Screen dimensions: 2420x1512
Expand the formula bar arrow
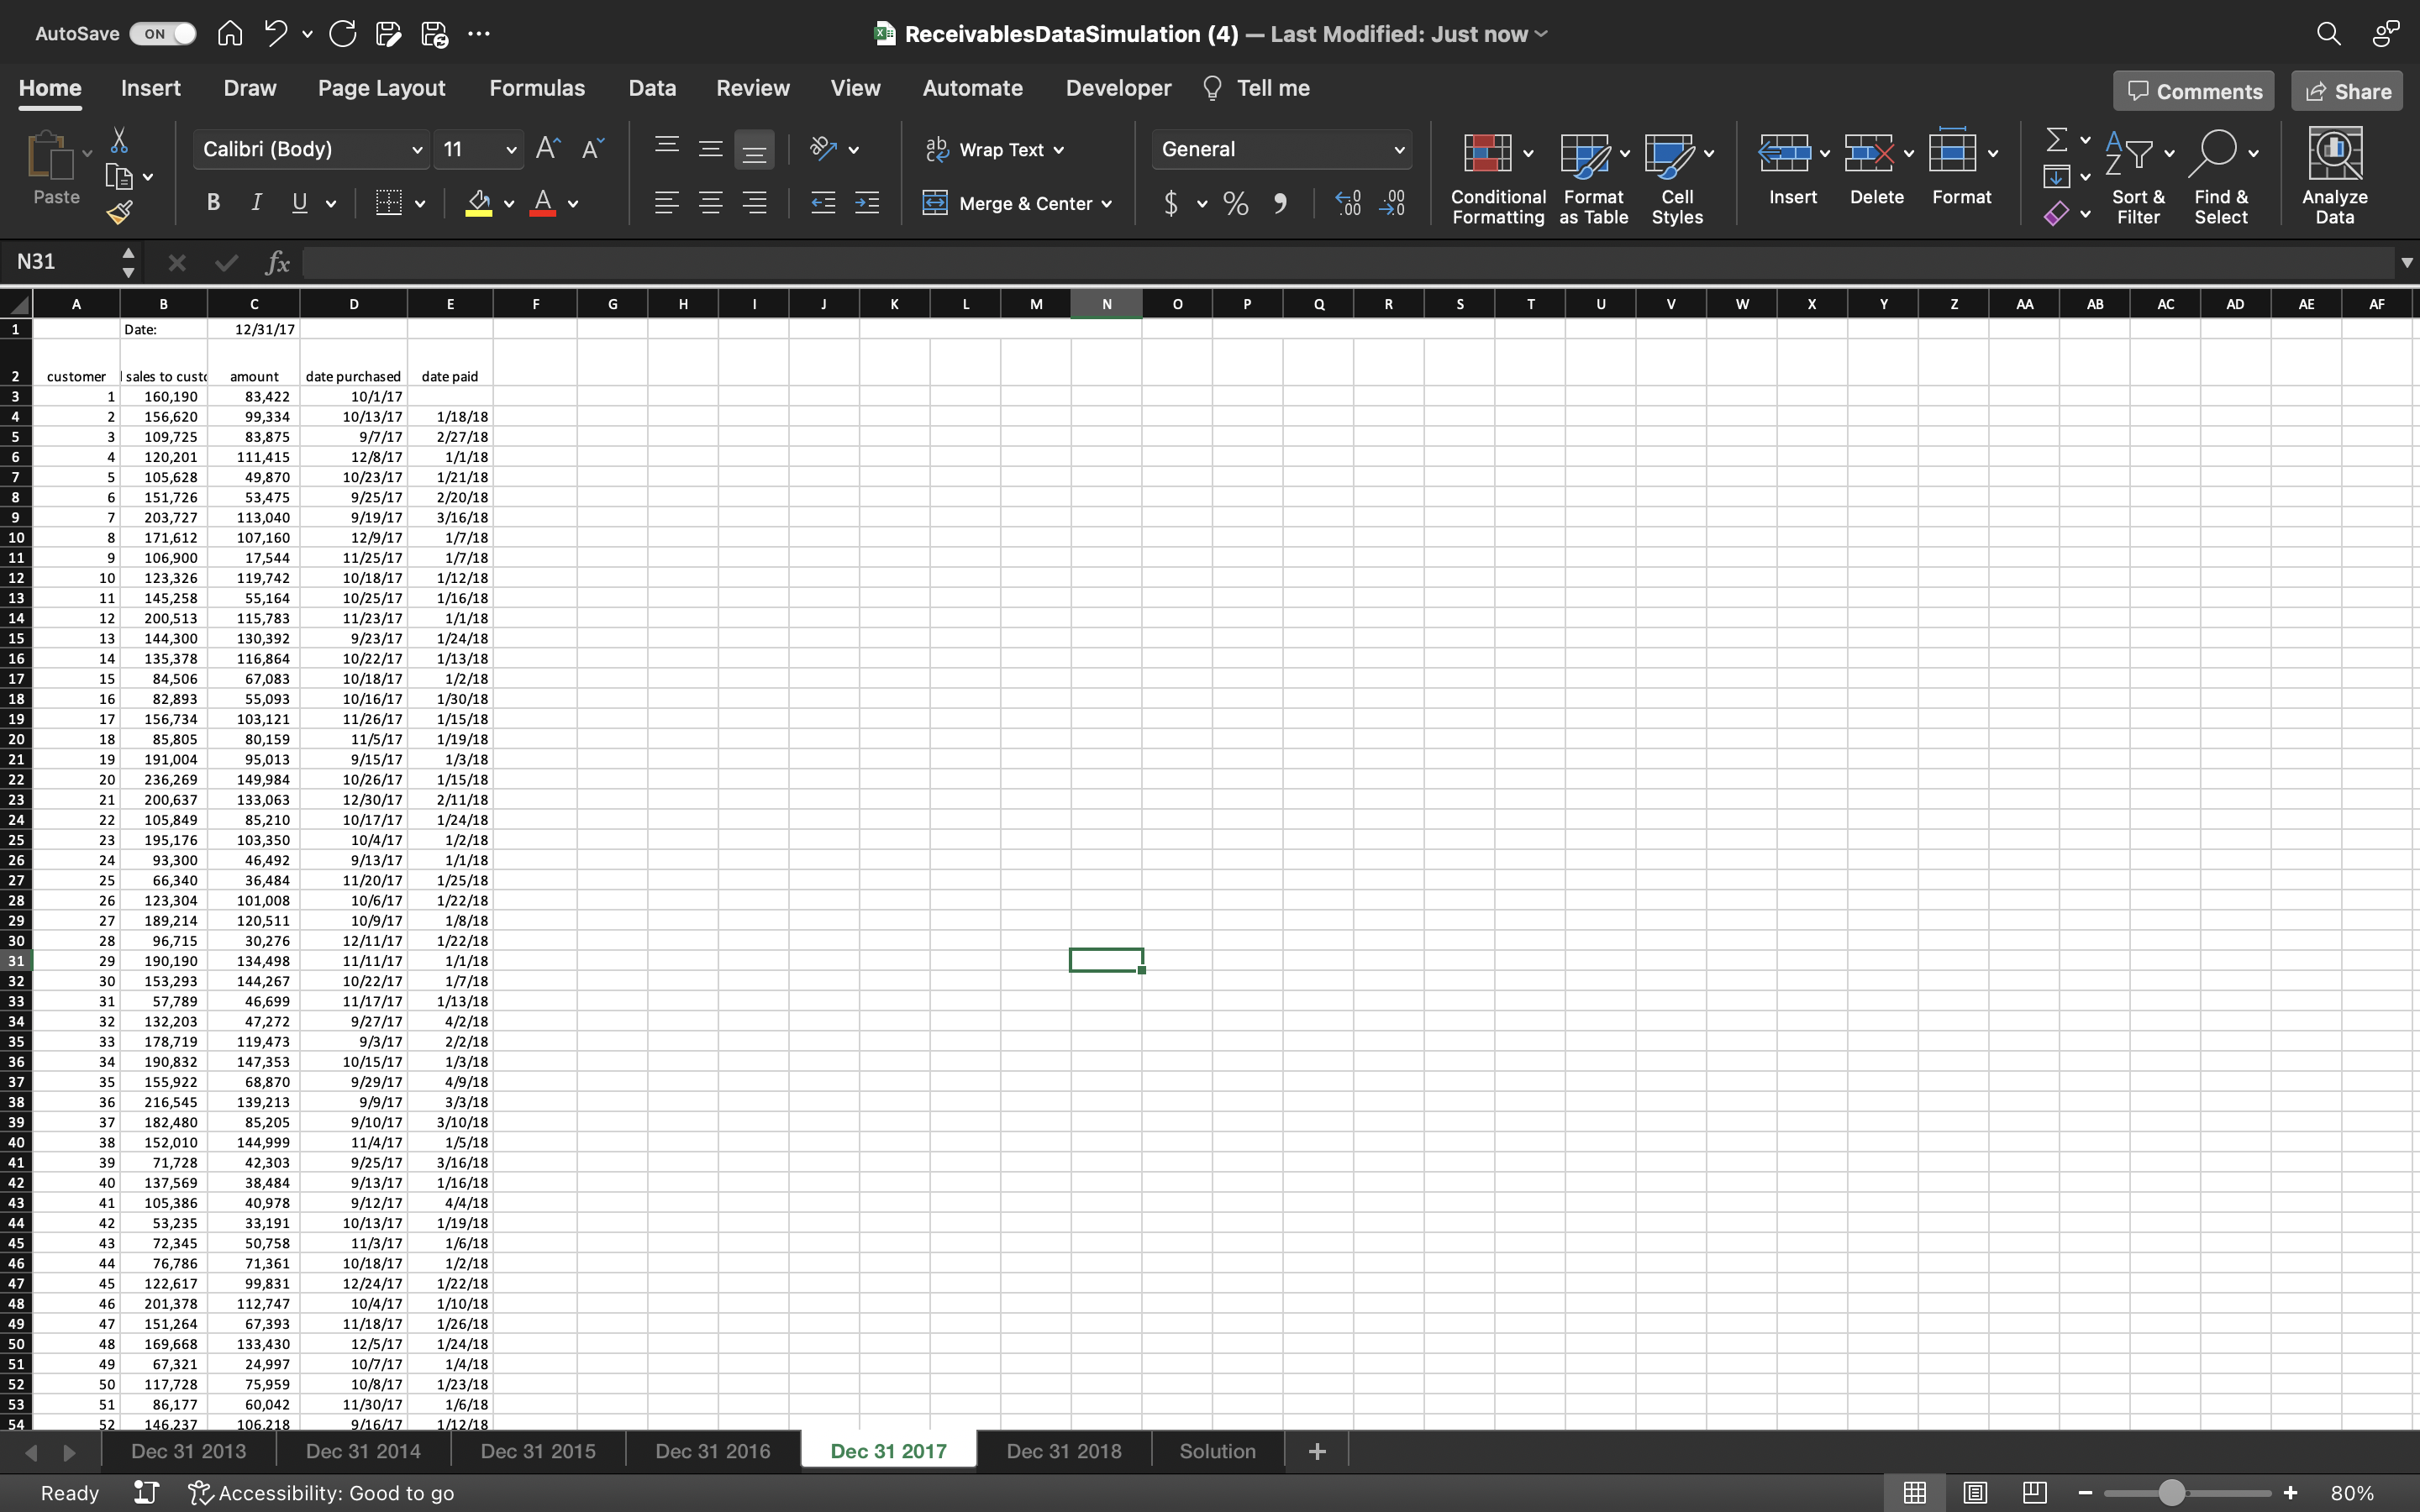pos(2406,262)
